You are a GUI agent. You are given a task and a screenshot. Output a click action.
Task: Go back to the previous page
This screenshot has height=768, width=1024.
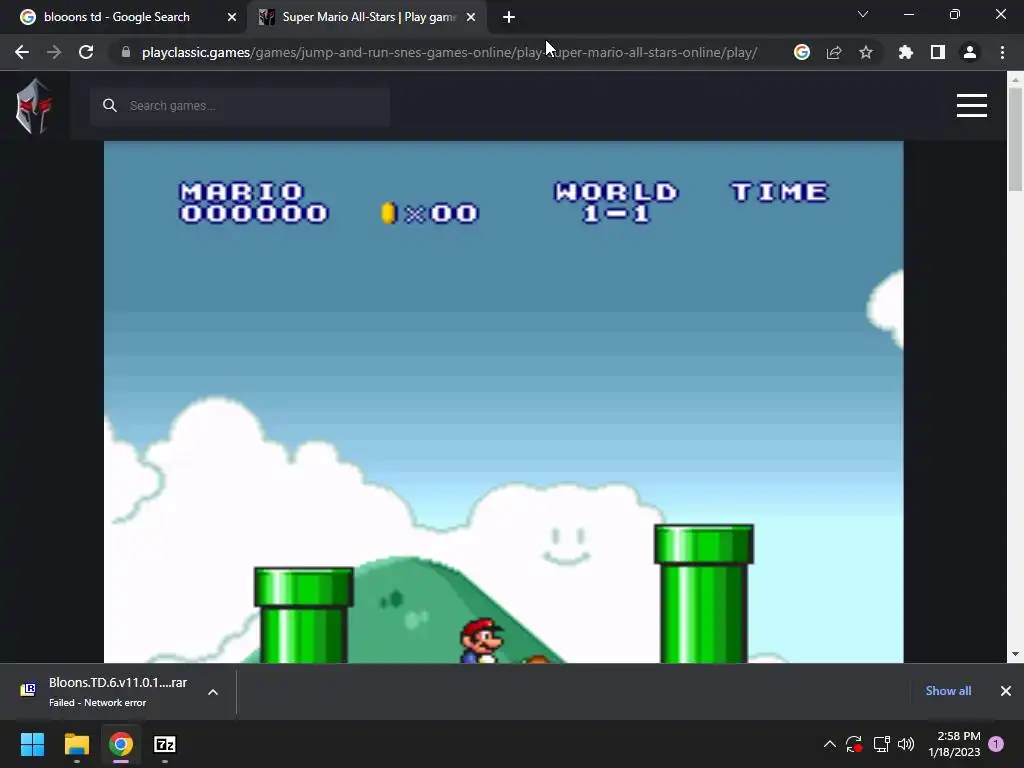click(22, 52)
